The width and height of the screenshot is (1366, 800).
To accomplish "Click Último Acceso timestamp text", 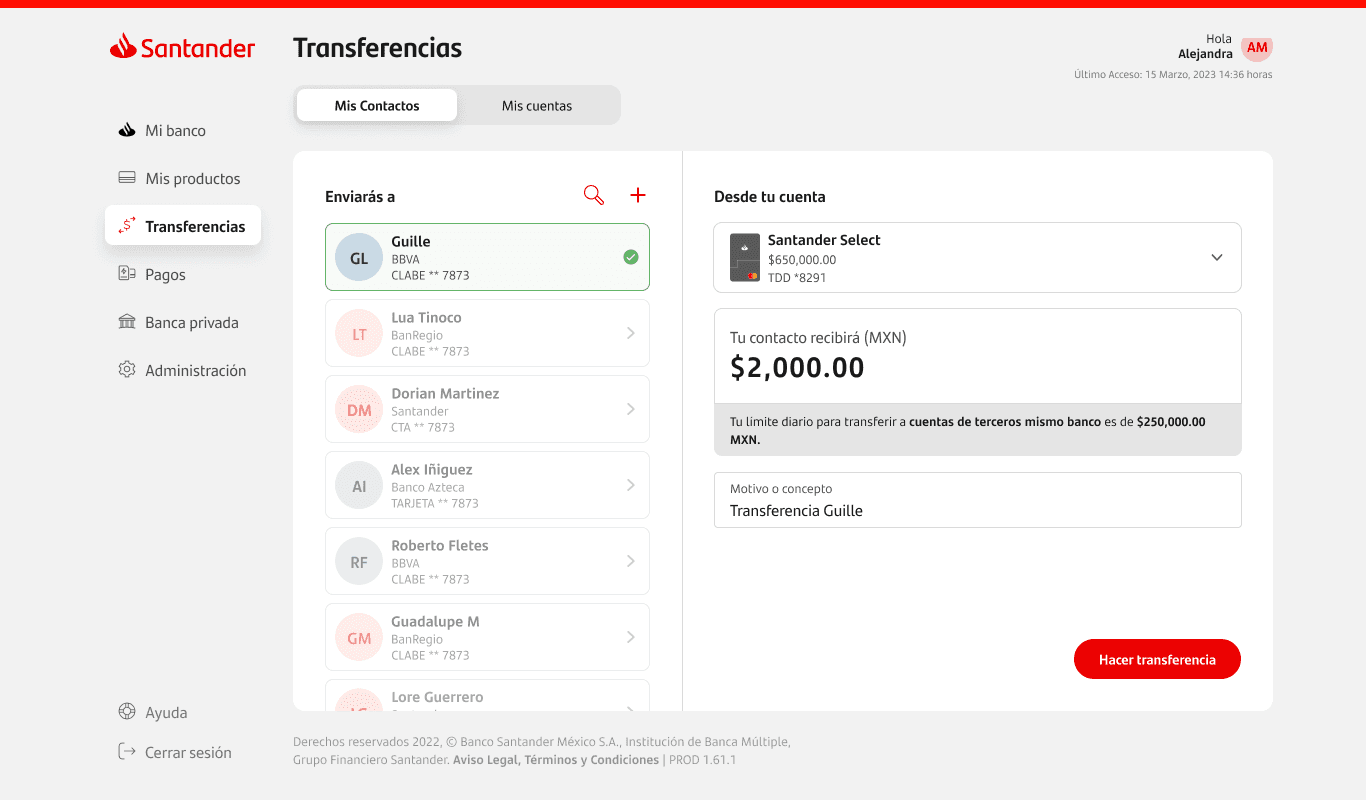I will click(x=1173, y=74).
